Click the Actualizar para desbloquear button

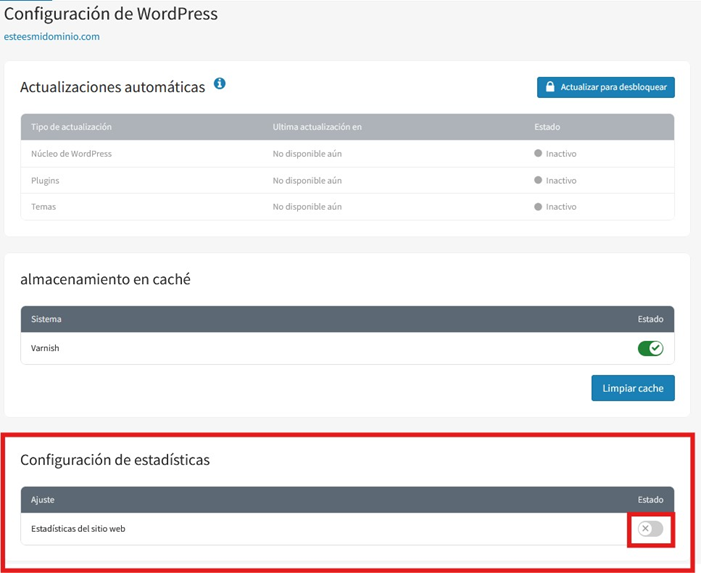tap(606, 87)
